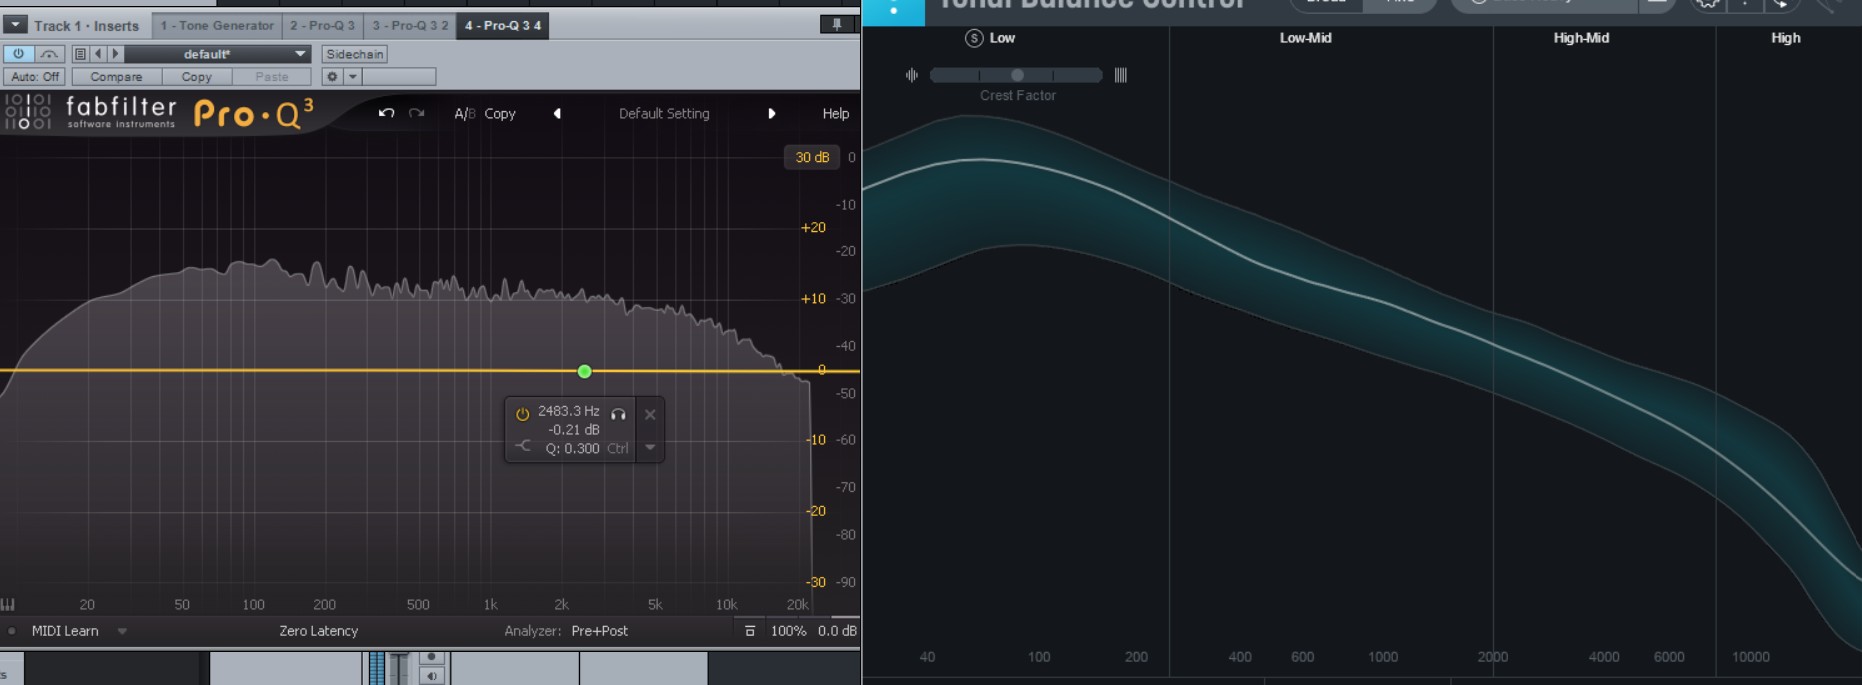Click the Pro-Q redo arrow
This screenshot has height=685, width=1862.
pos(417,113)
